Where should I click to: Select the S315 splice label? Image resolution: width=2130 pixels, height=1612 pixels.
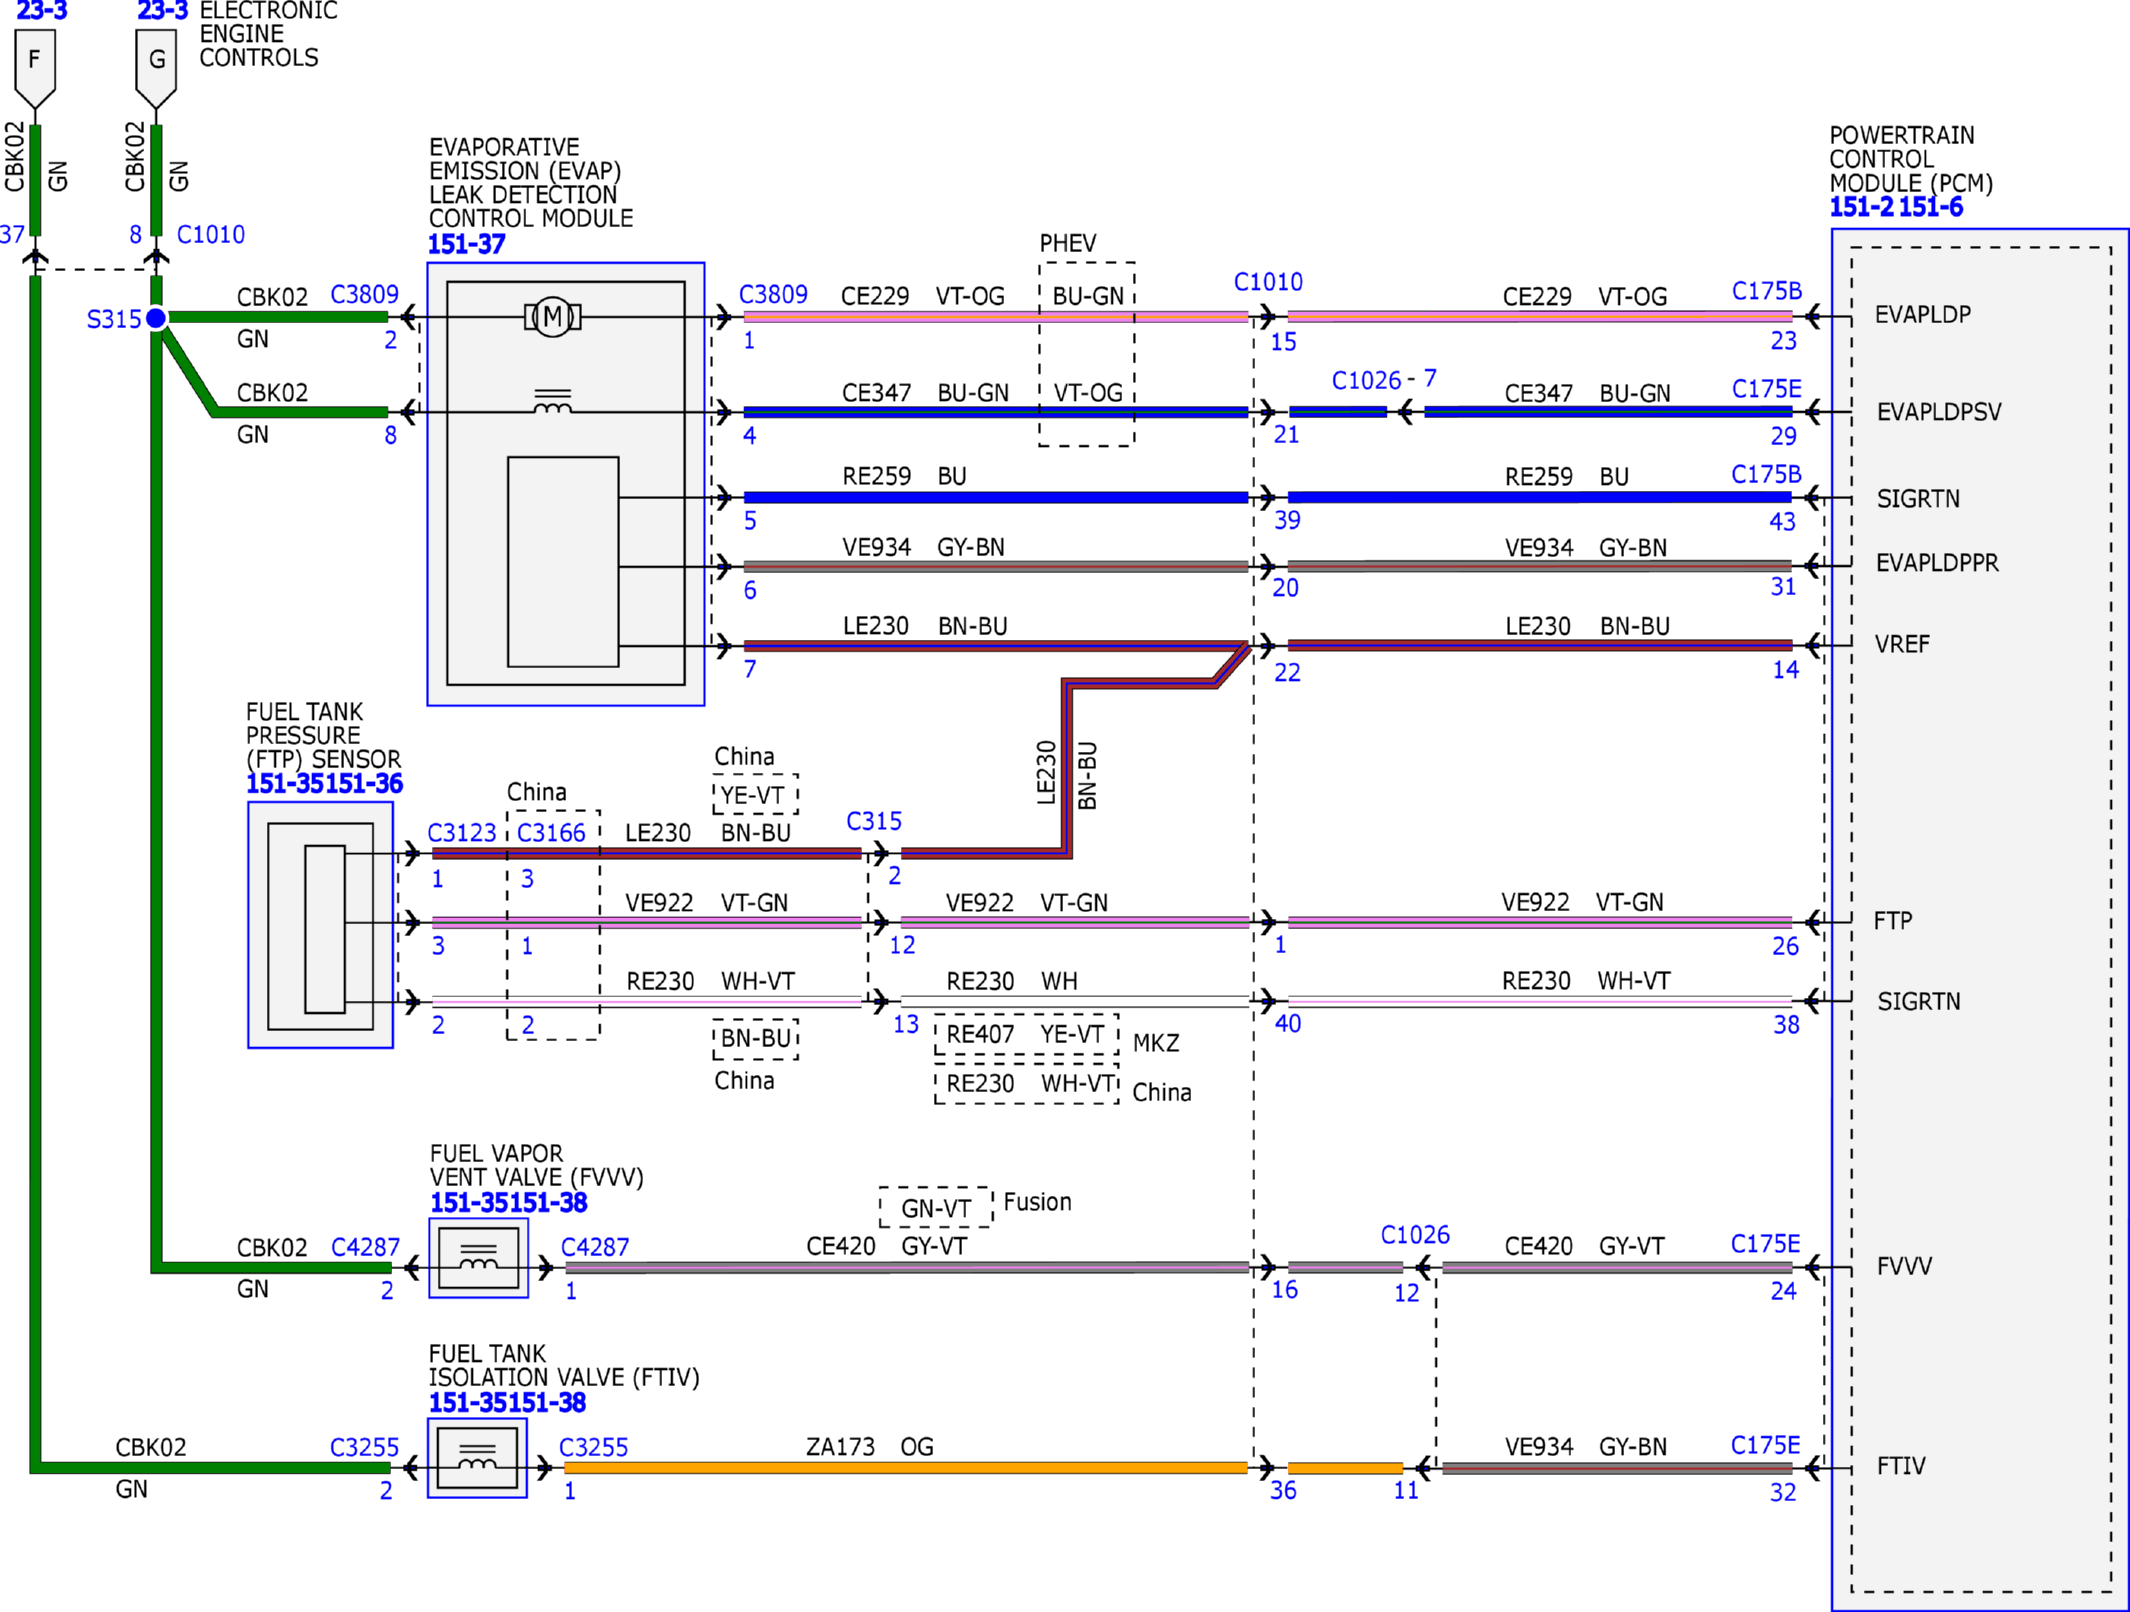click(114, 320)
